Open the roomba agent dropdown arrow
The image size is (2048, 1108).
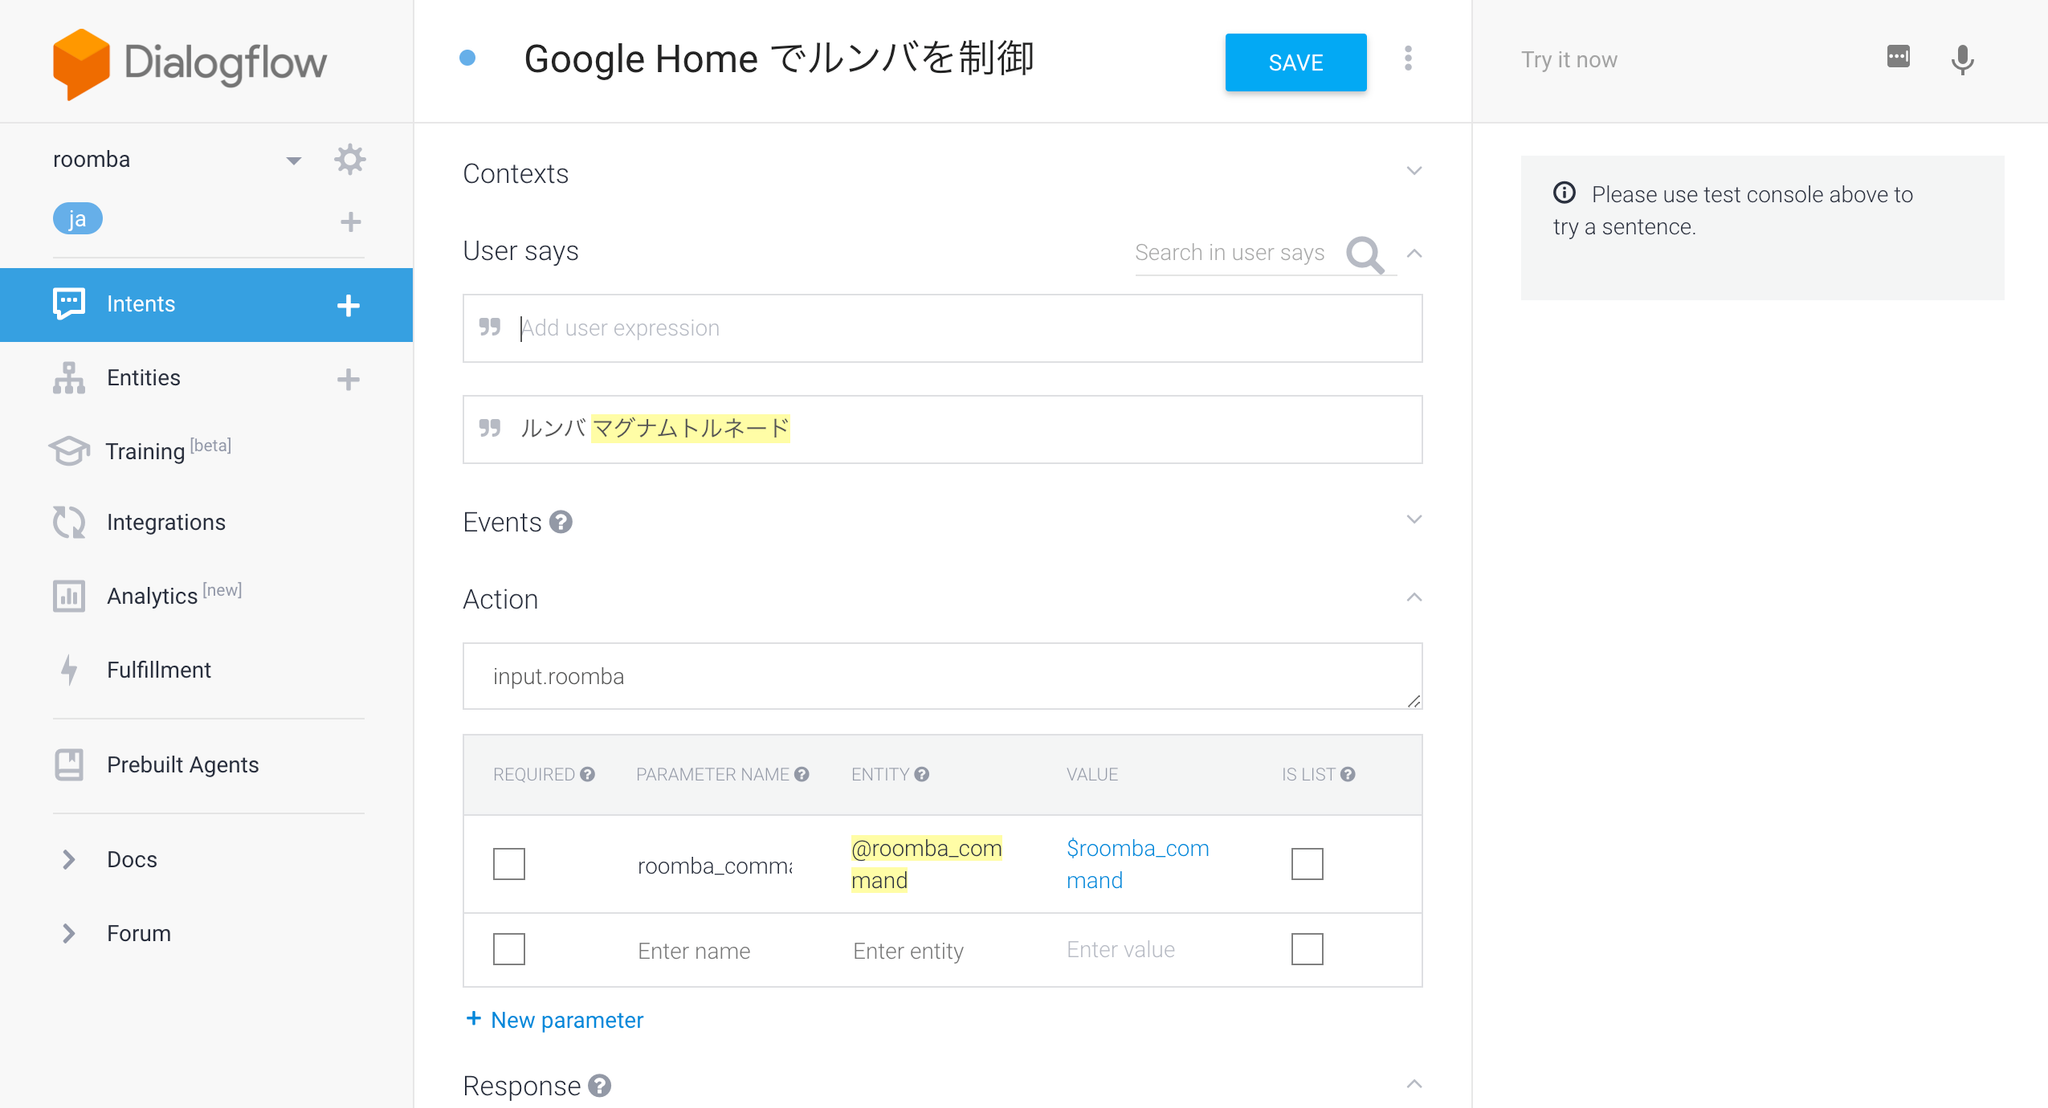coord(293,160)
